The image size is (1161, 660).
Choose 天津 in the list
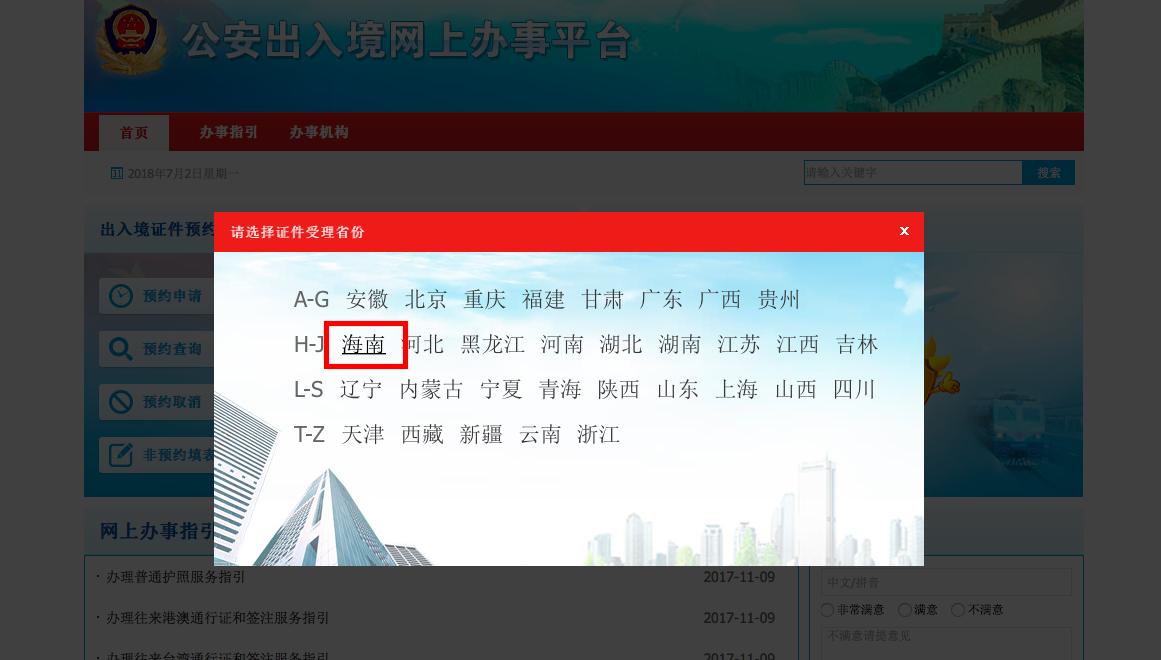coord(363,434)
